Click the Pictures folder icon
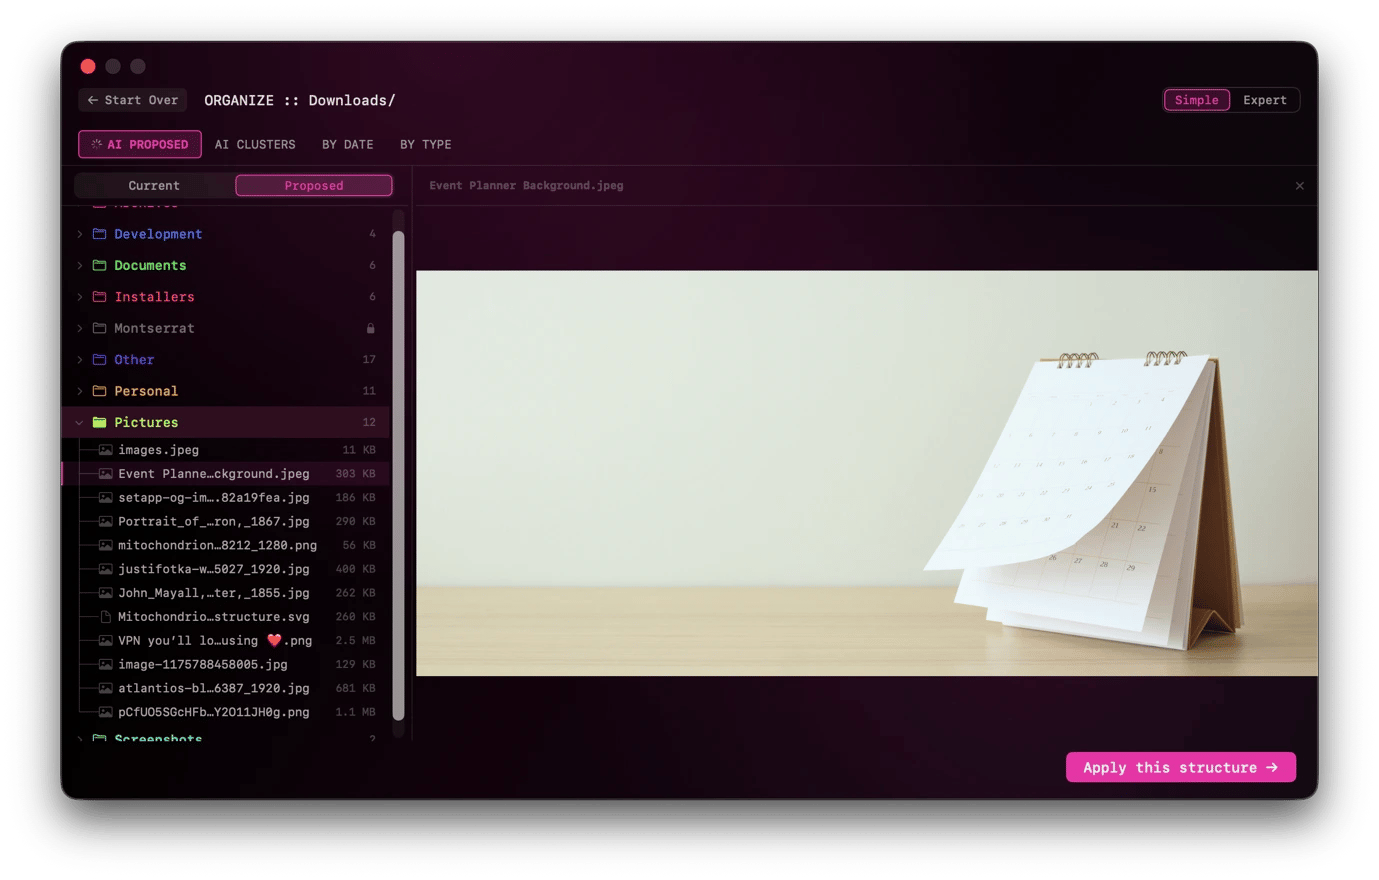 point(100,422)
